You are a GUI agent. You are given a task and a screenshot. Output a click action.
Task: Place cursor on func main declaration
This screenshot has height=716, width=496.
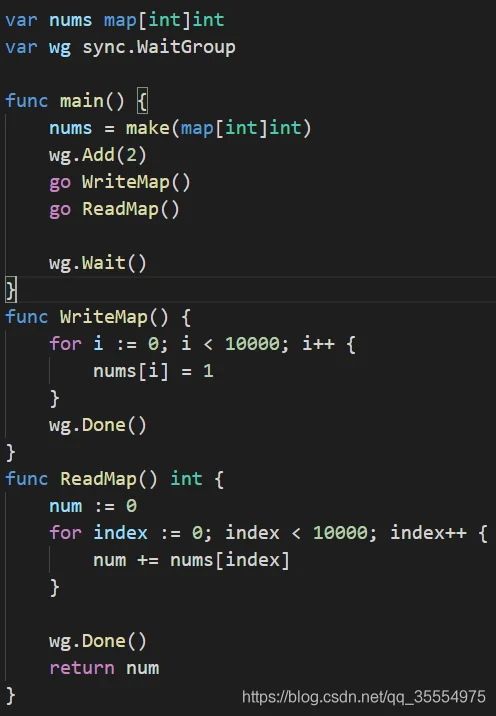(64, 100)
